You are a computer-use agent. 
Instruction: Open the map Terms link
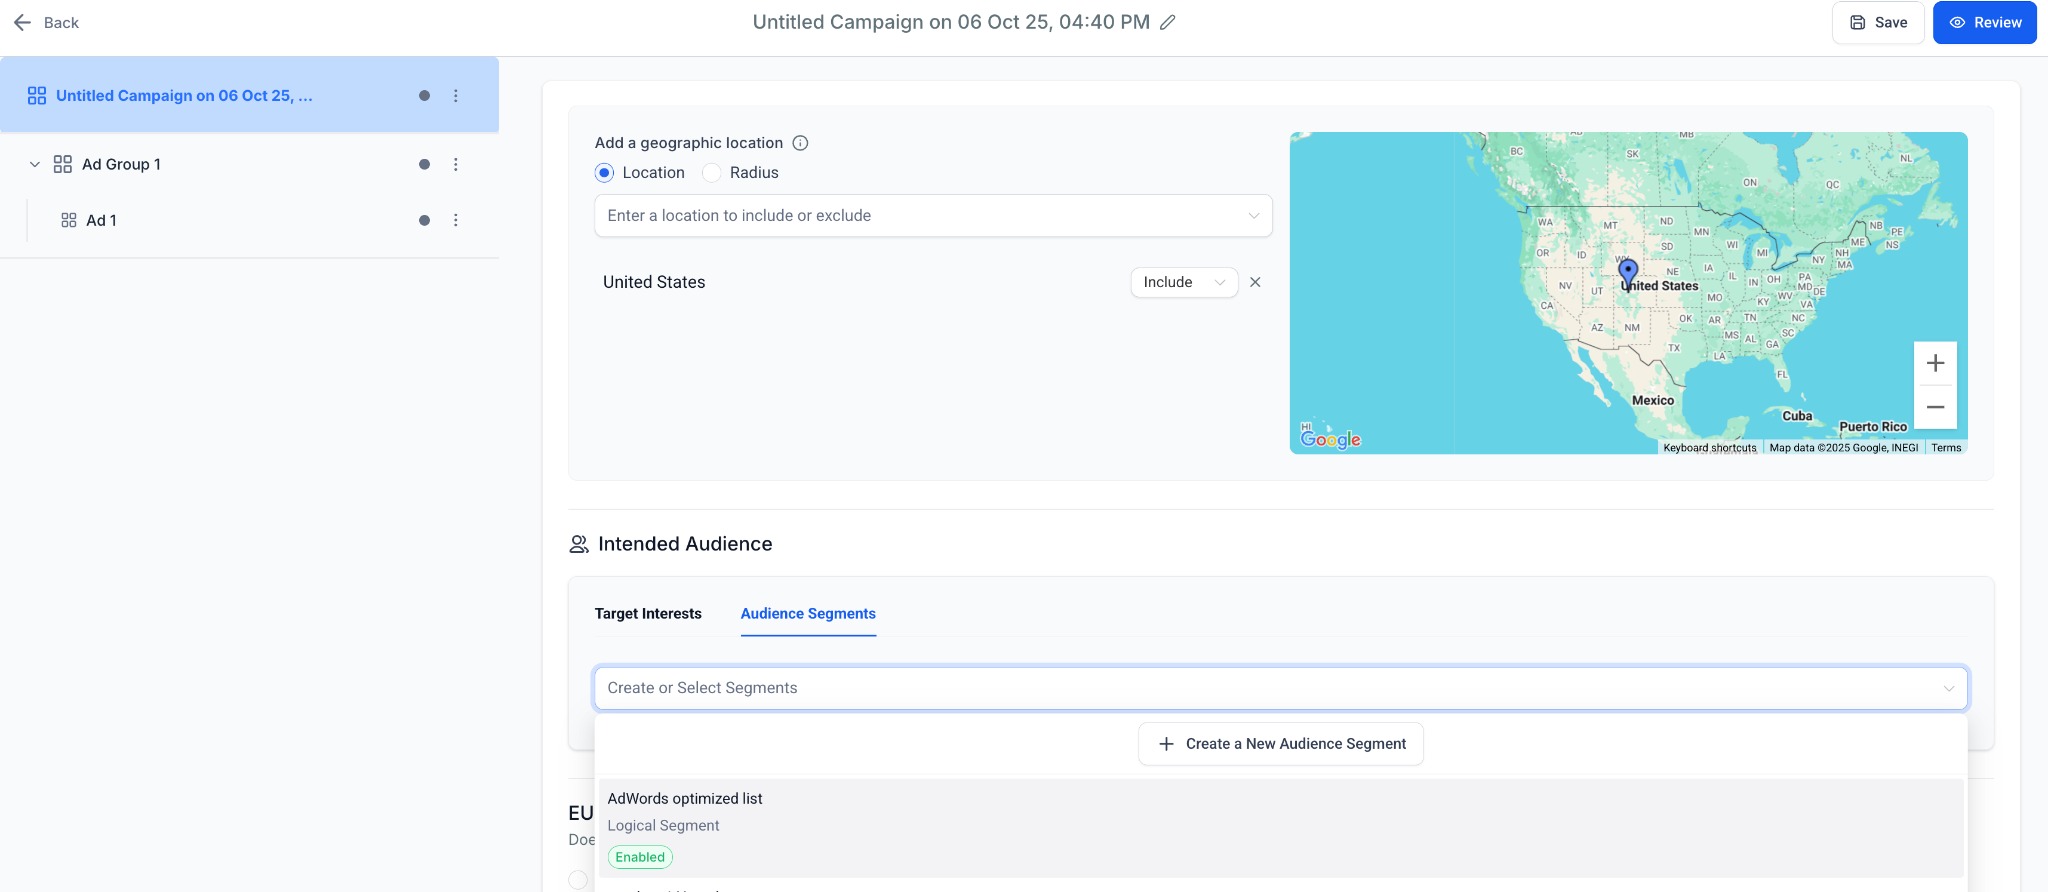click(1946, 448)
